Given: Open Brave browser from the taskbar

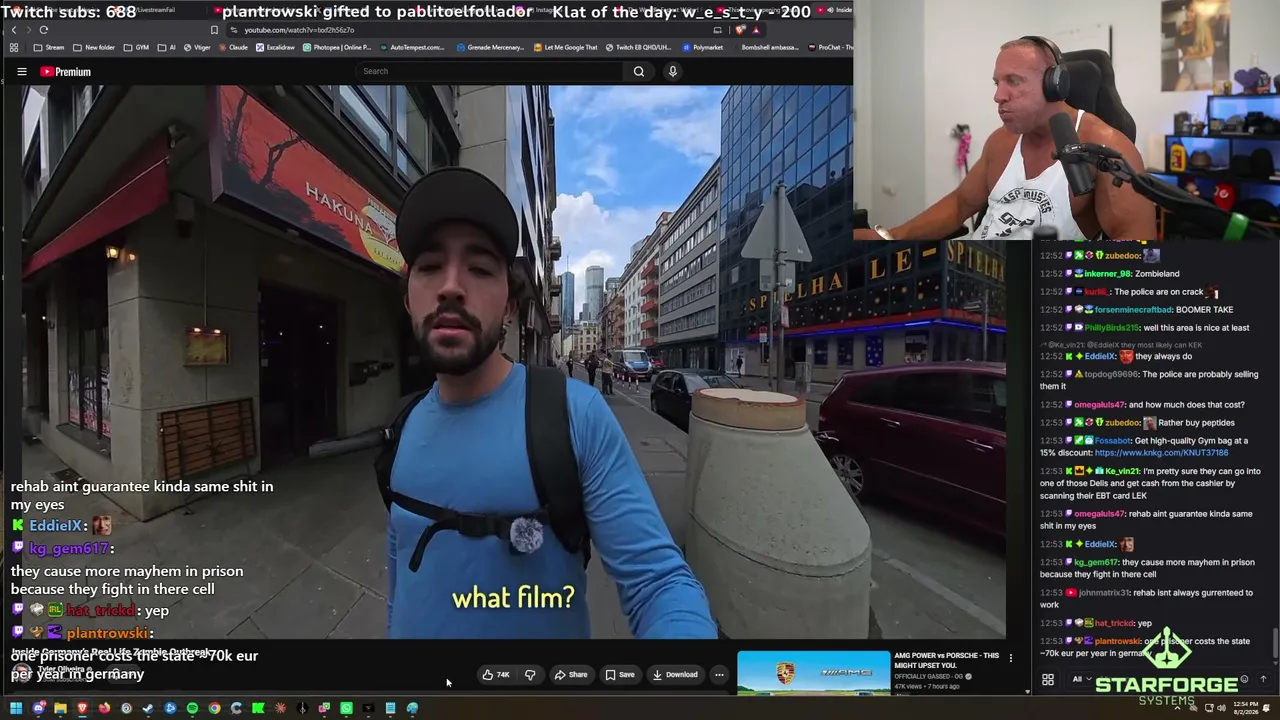Looking at the screenshot, I should coord(82,709).
